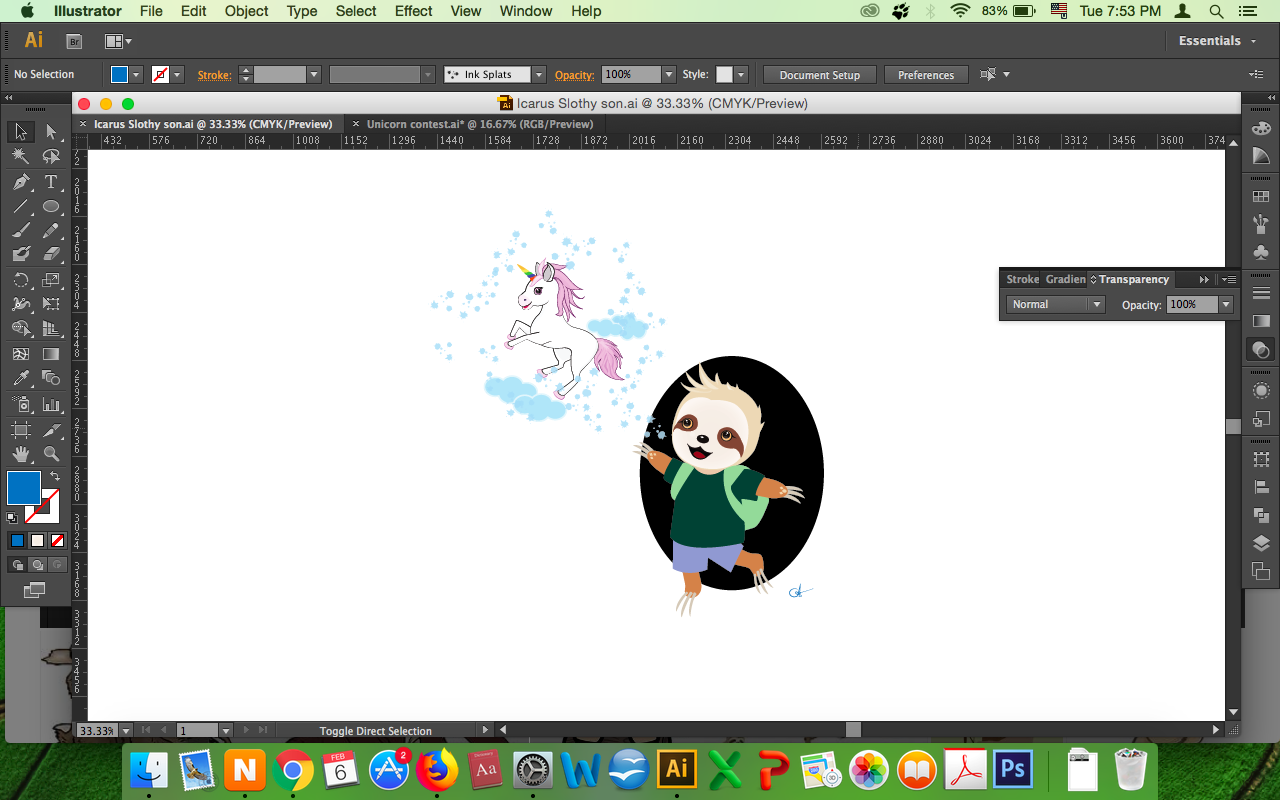Viewport: 1280px width, 800px height.
Task: Select the Blend tool
Action: coord(51,378)
